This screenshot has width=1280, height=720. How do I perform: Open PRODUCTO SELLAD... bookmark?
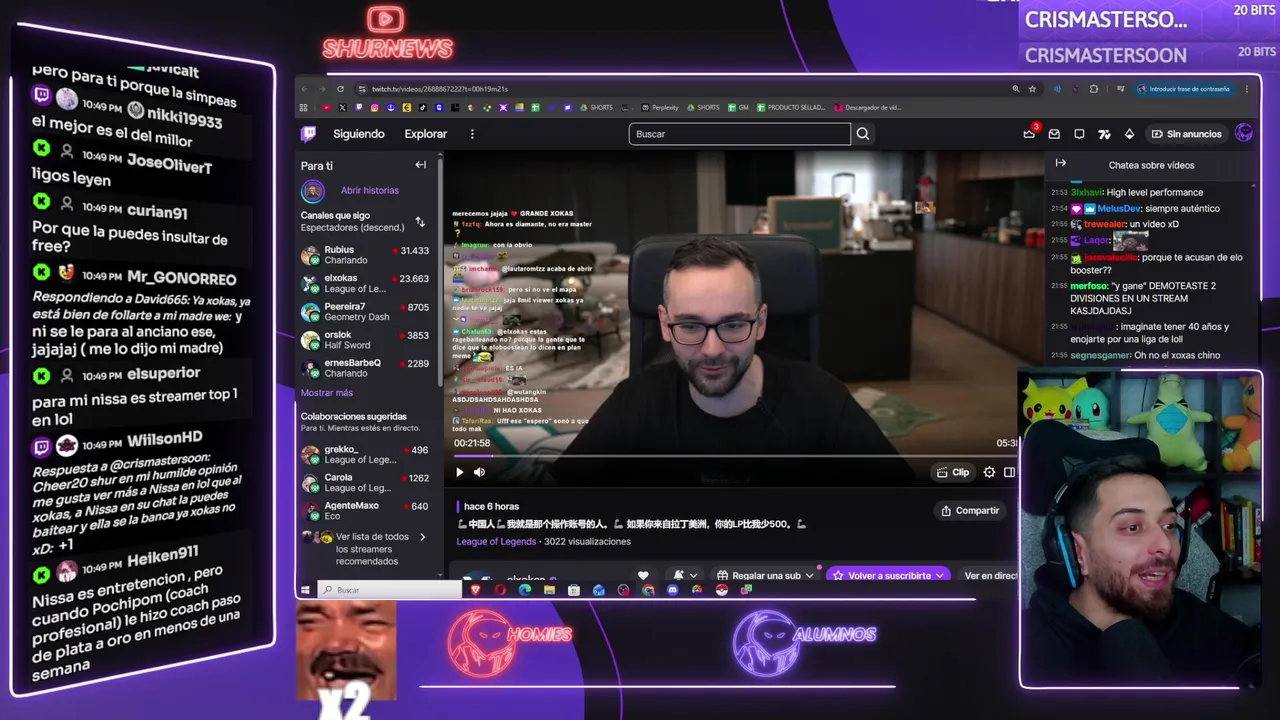[x=791, y=107]
